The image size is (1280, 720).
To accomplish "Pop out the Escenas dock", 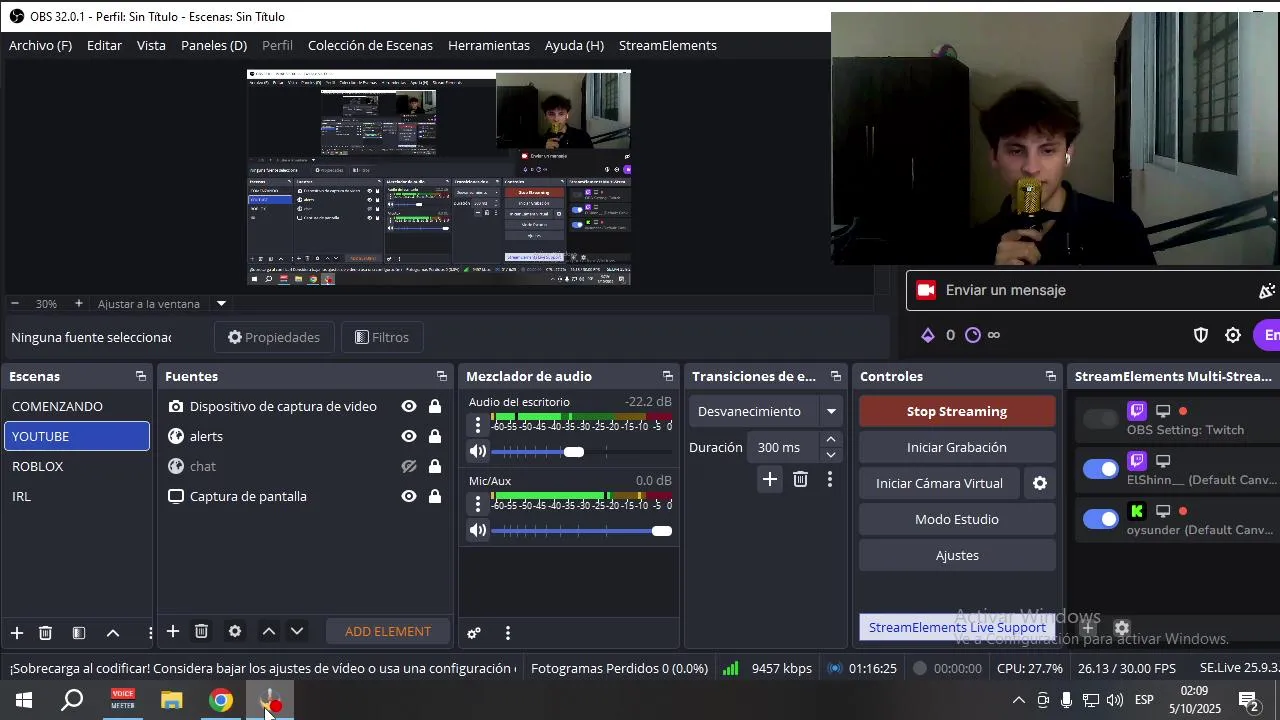I will point(141,376).
